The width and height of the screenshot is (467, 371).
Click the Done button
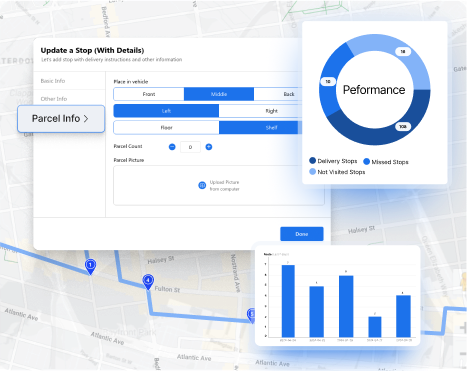tap(302, 234)
